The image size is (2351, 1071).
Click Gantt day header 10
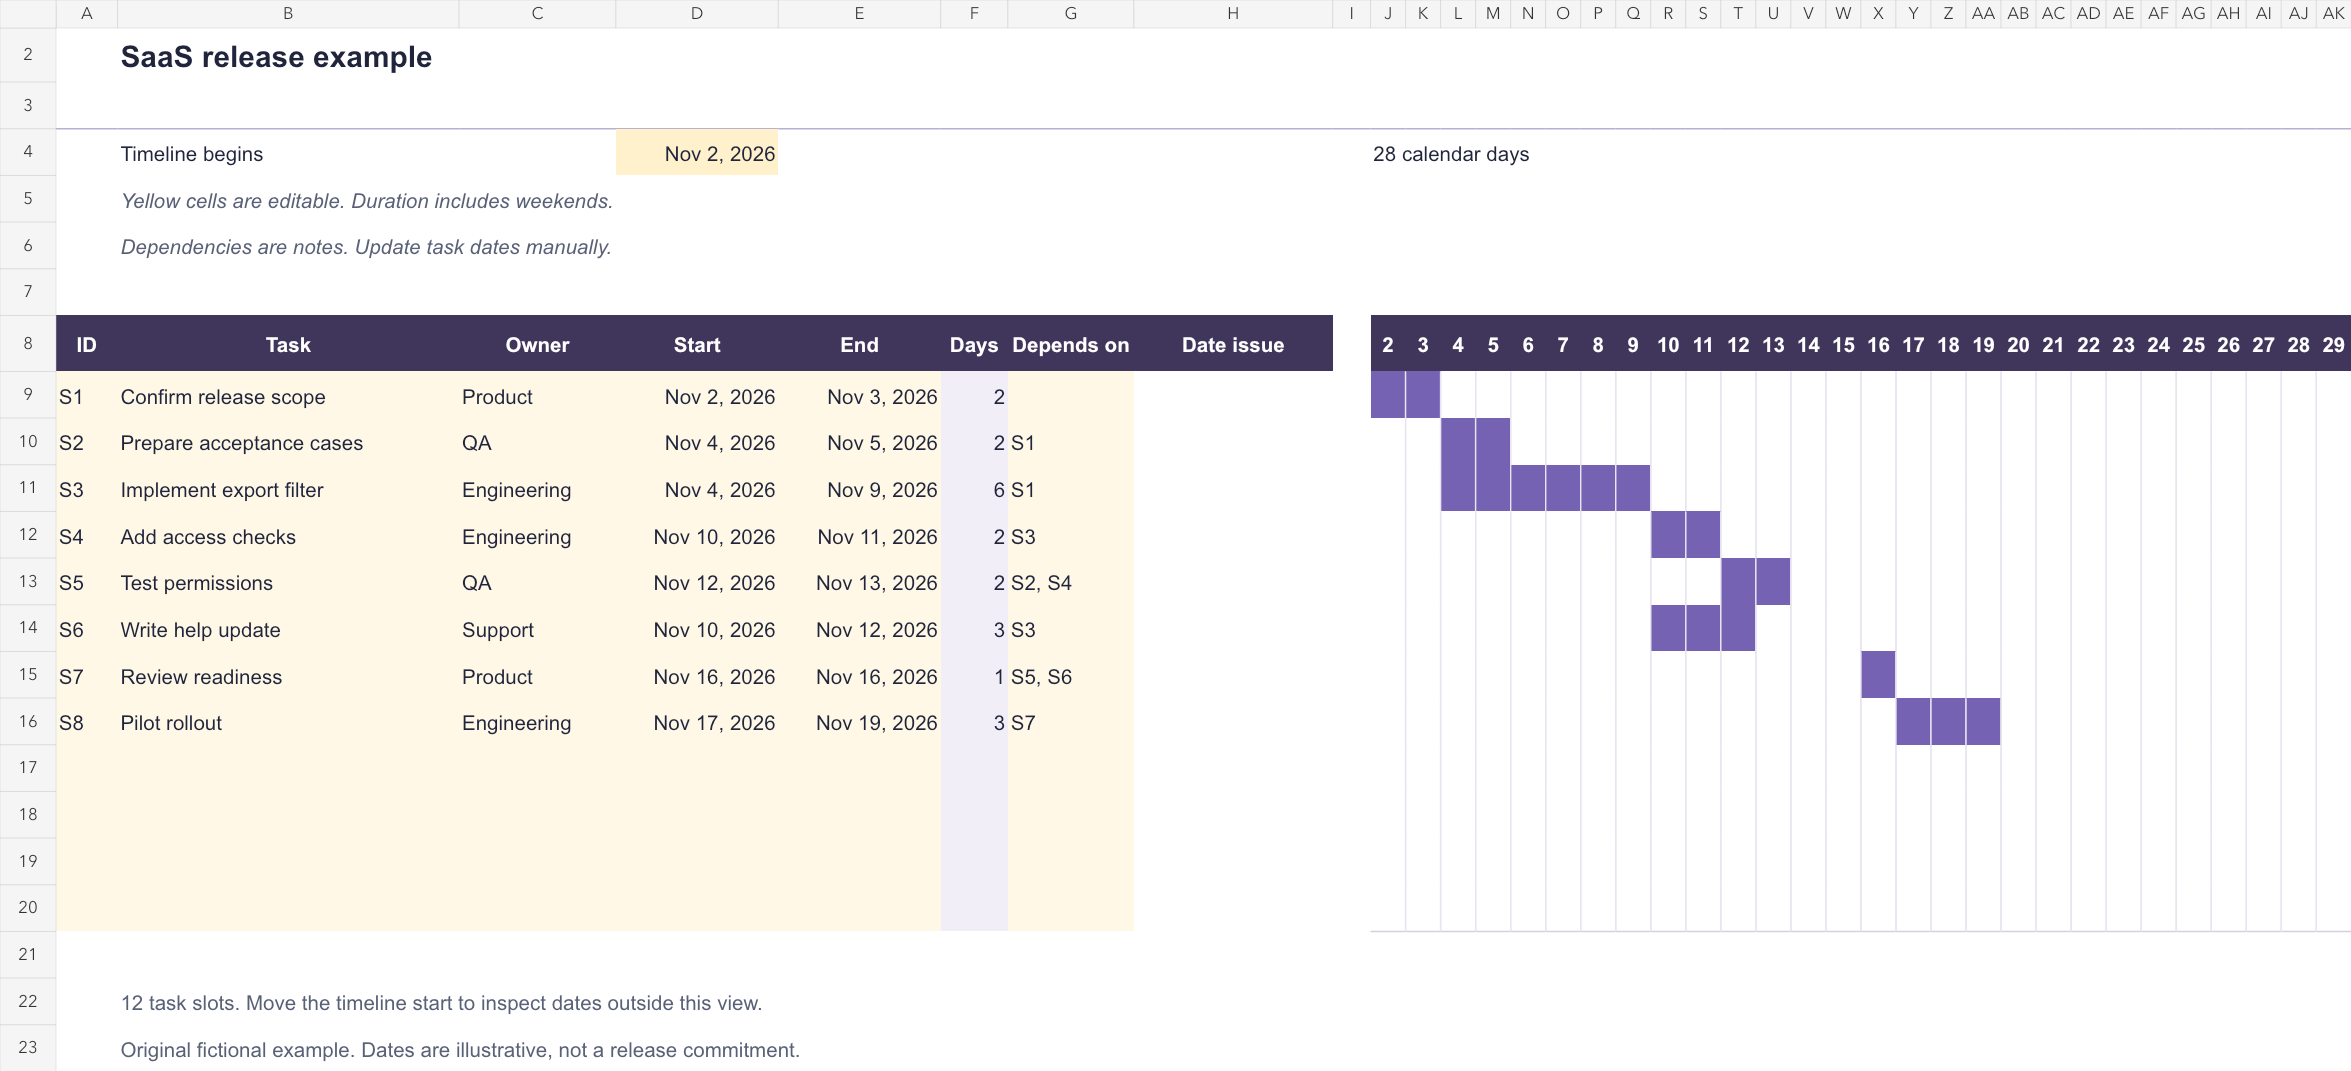coord(1668,345)
